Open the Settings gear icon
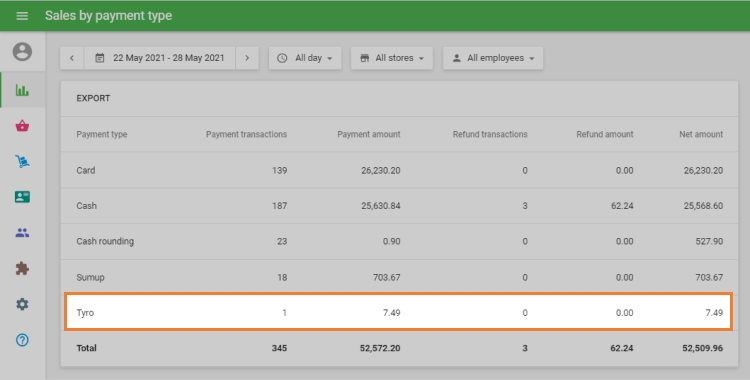Image resolution: width=750 pixels, height=380 pixels. click(x=22, y=304)
